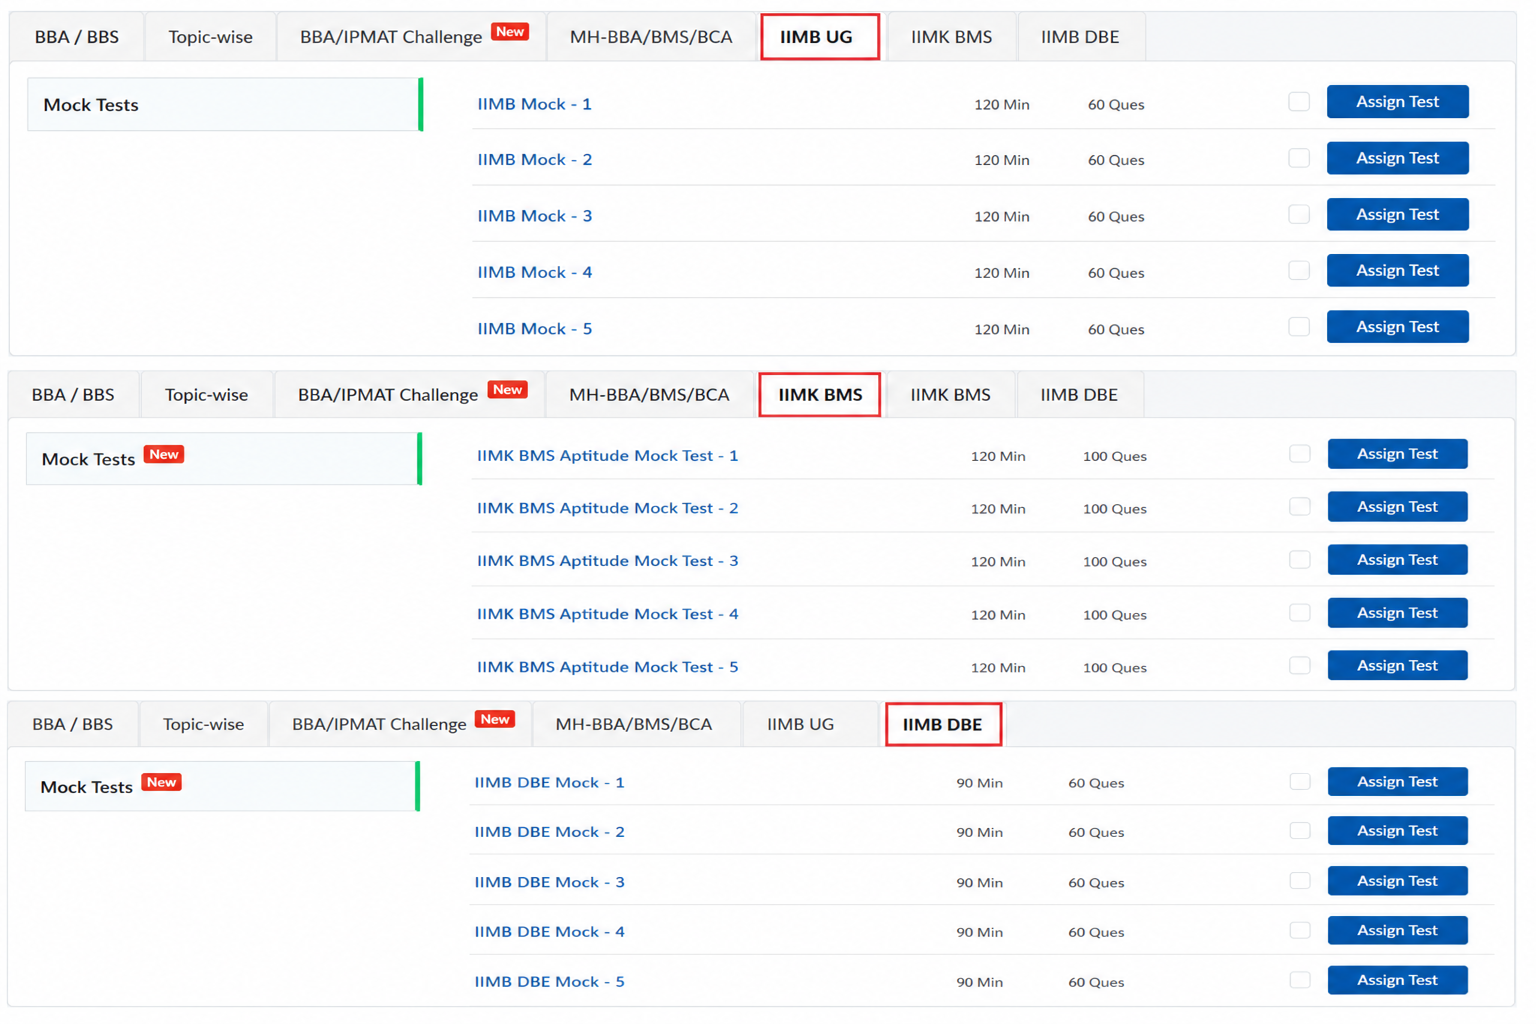Screen dimensions: 1536x1024
Task: Tick the IIMK BMS Aptitude Mock Test - 5 checkbox
Action: (x=1299, y=666)
